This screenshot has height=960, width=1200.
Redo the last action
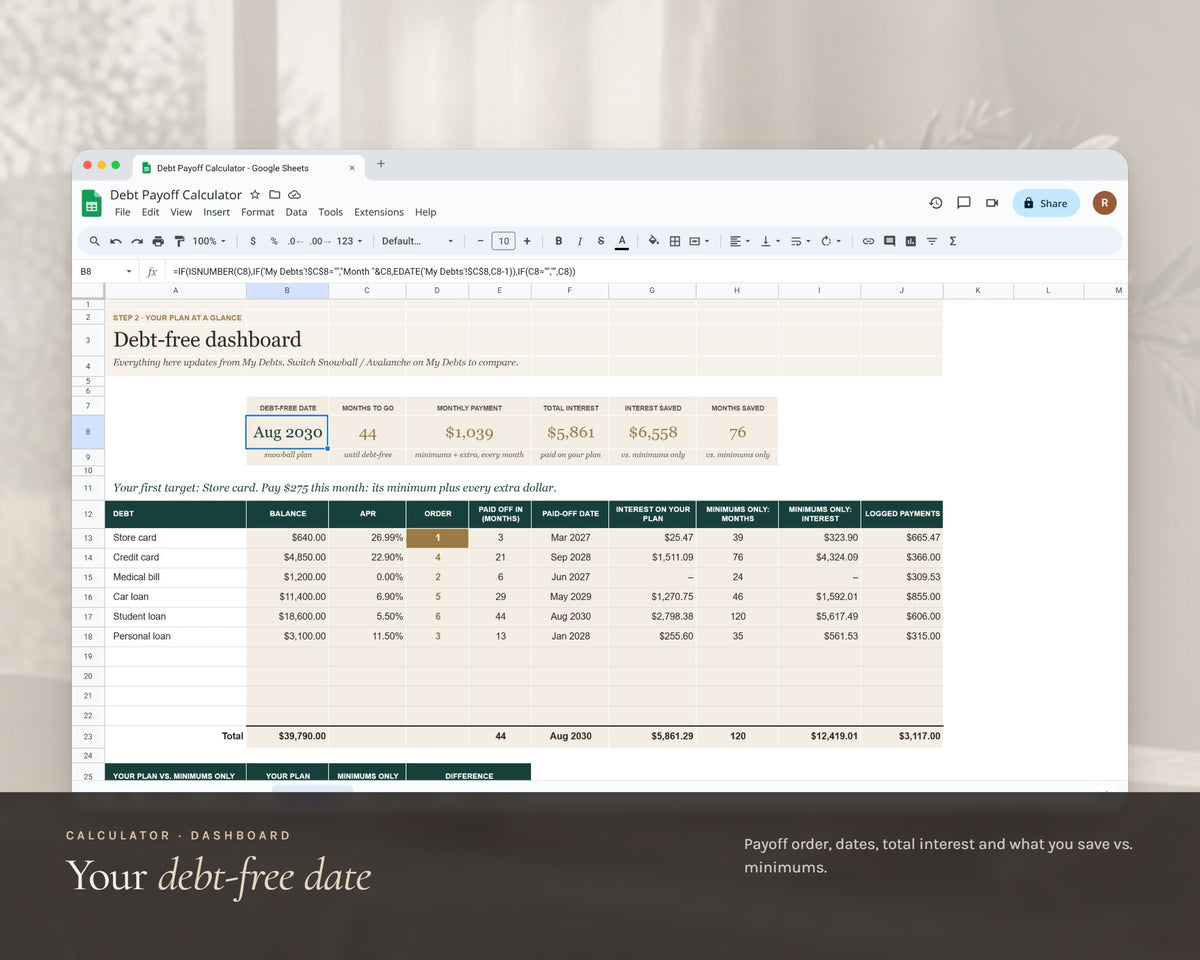137,241
